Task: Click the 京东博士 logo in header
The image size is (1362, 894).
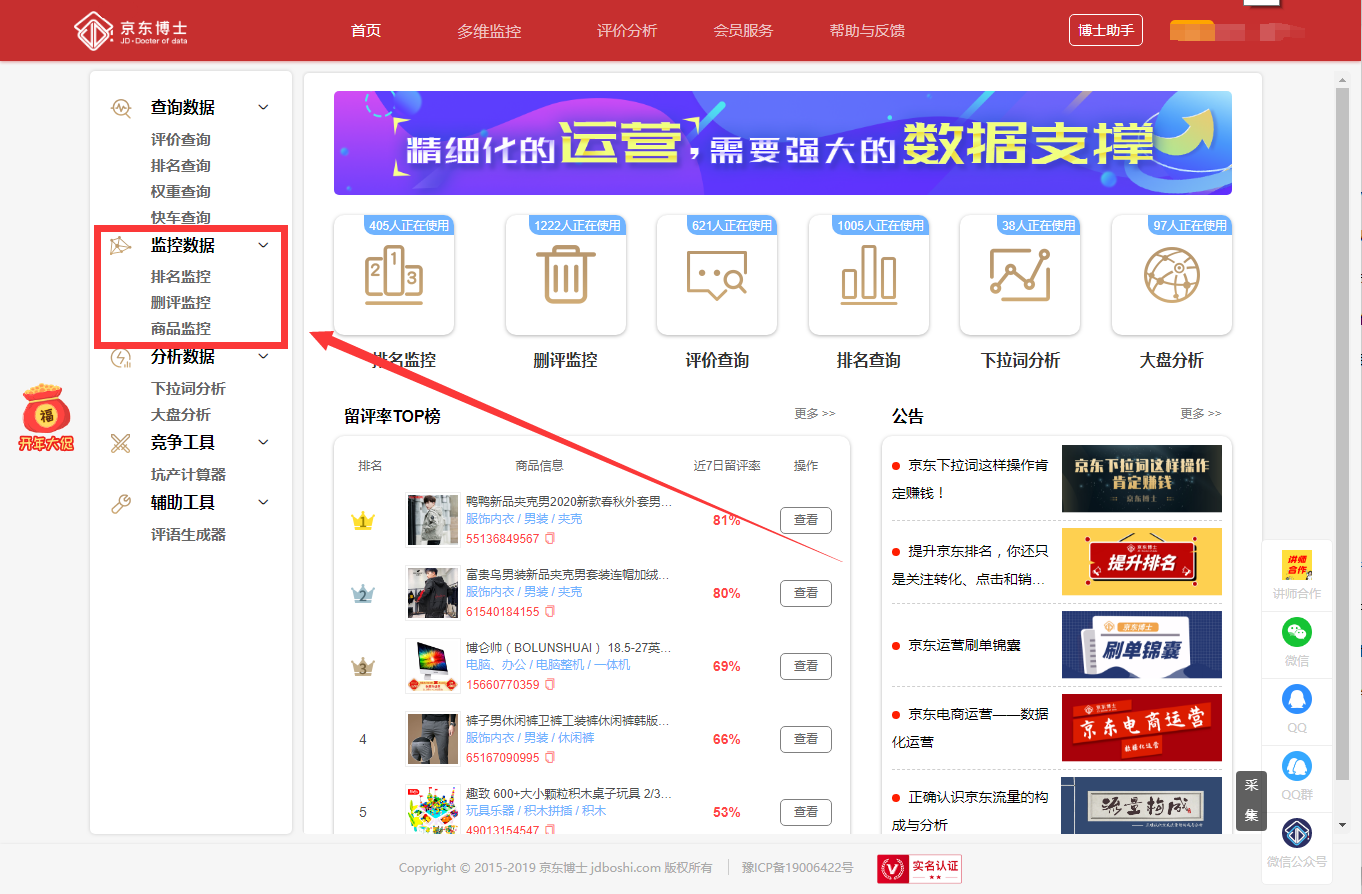Action: point(131,30)
